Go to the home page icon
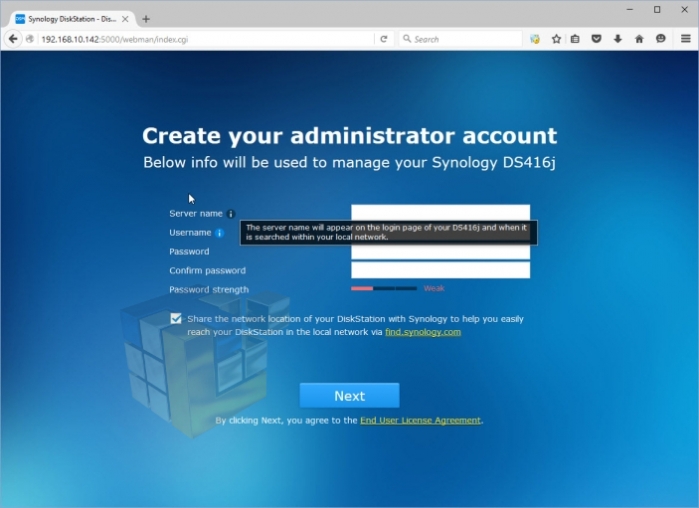 click(x=639, y=39)
